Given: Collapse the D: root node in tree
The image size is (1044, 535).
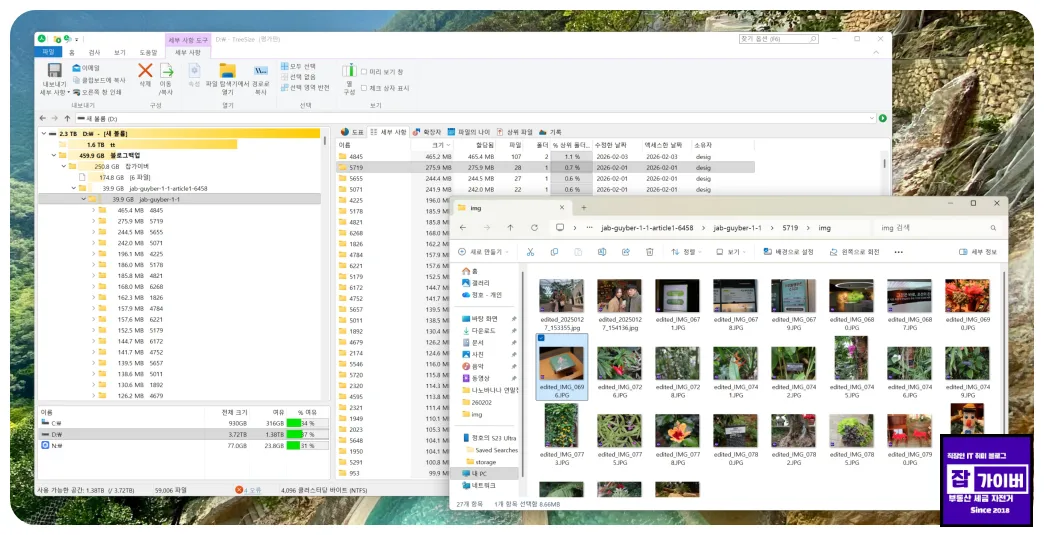Looking at the screenshot, I should [44, 134].
